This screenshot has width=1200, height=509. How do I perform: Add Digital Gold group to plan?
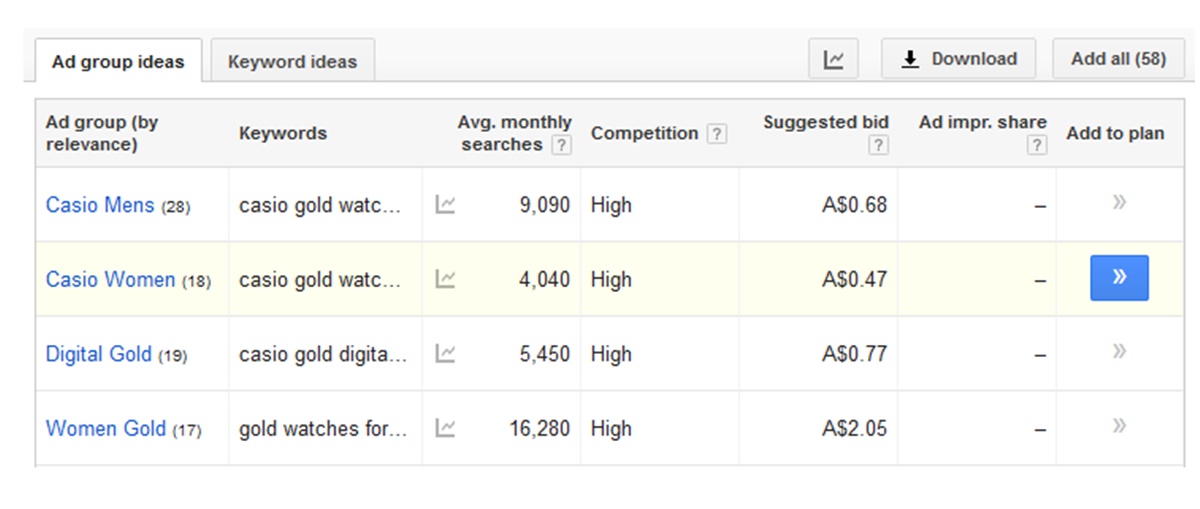tap(1119, 351)
